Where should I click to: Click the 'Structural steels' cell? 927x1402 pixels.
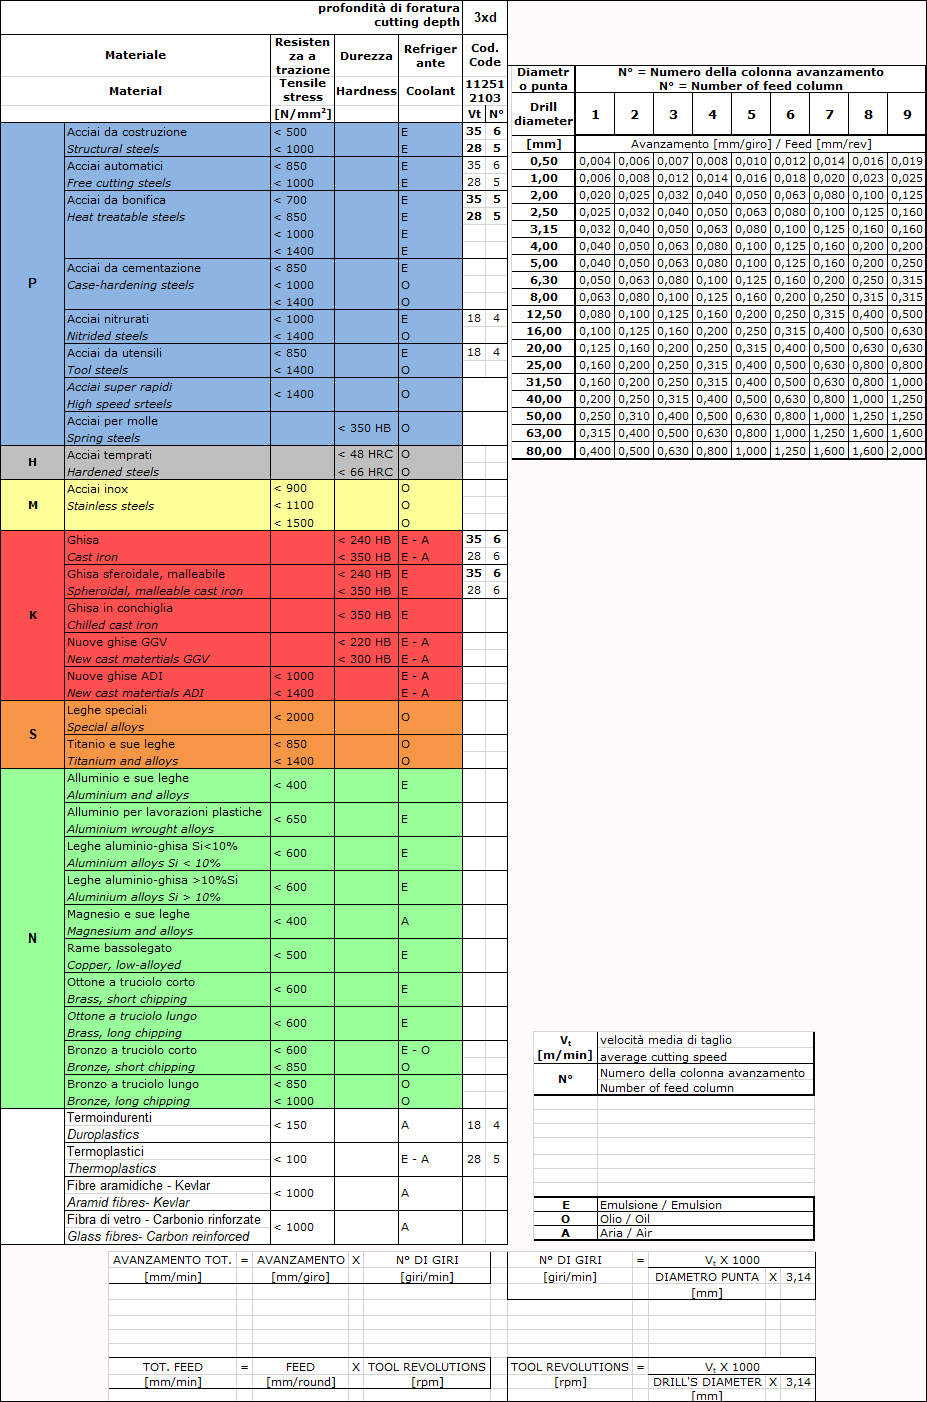[x=168, y=149]
